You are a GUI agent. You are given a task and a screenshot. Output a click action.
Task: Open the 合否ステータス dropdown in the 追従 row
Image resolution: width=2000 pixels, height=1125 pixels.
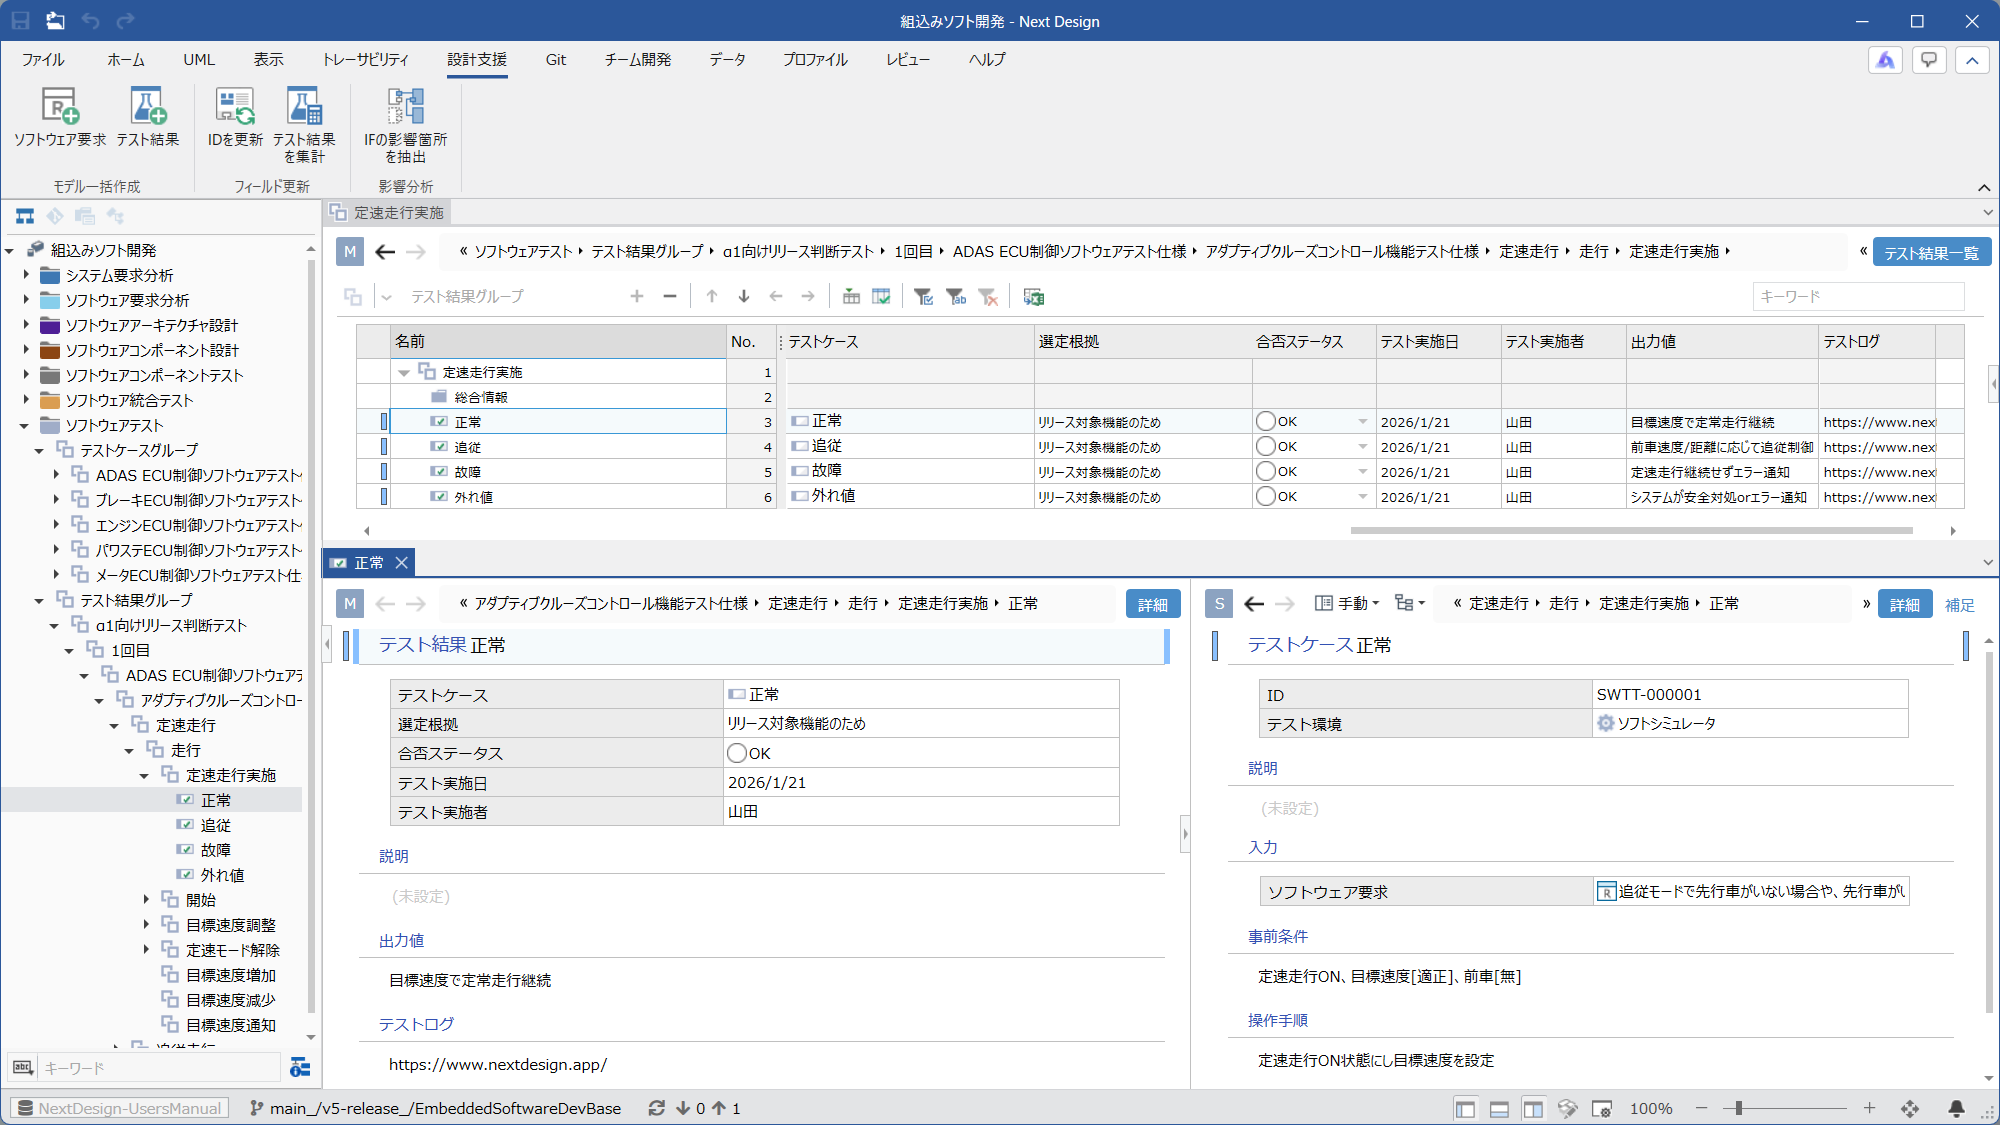[1363, 447]
